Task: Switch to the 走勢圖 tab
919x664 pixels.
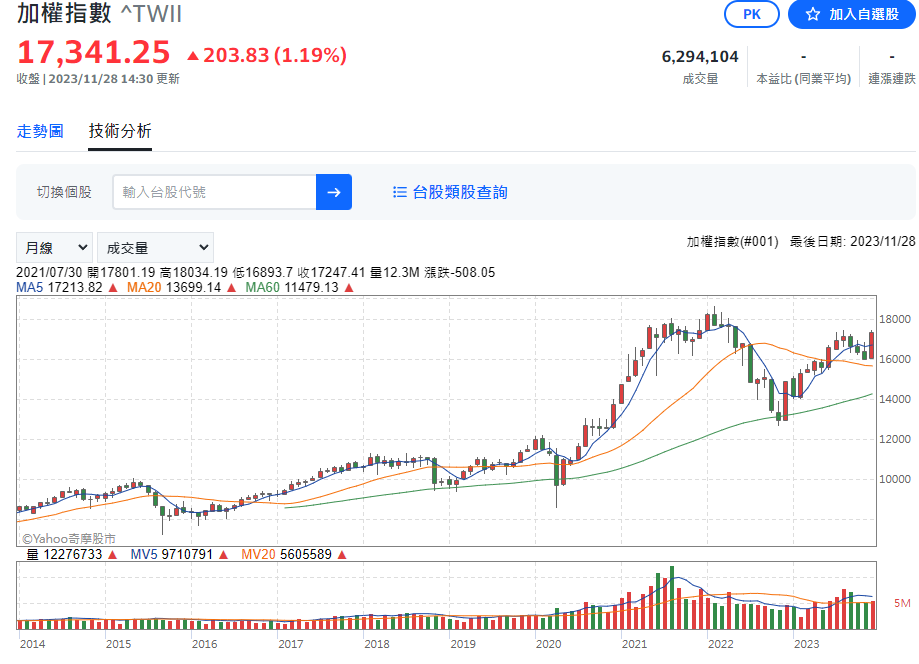Action: [40, 131]
